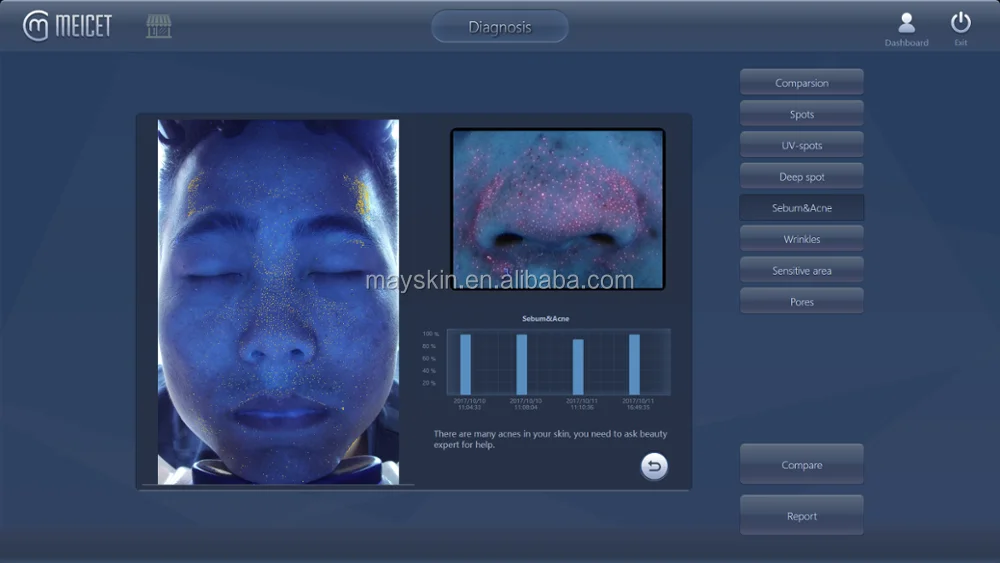Screen dimensions: 1000x563
Task: Select the Deep spot analysis option
Action: click(802, 176)
